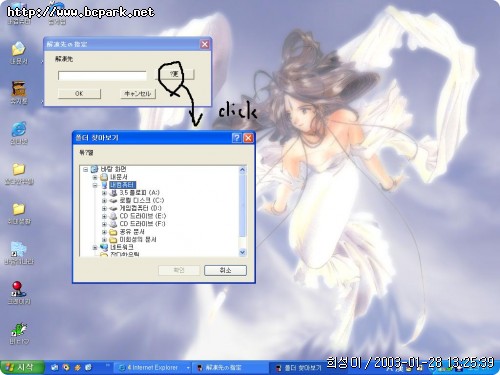Expand the 내 문서 tree node
Image resolution: width=500 pixels, height=375 pixels.
[x=95, y=177]
